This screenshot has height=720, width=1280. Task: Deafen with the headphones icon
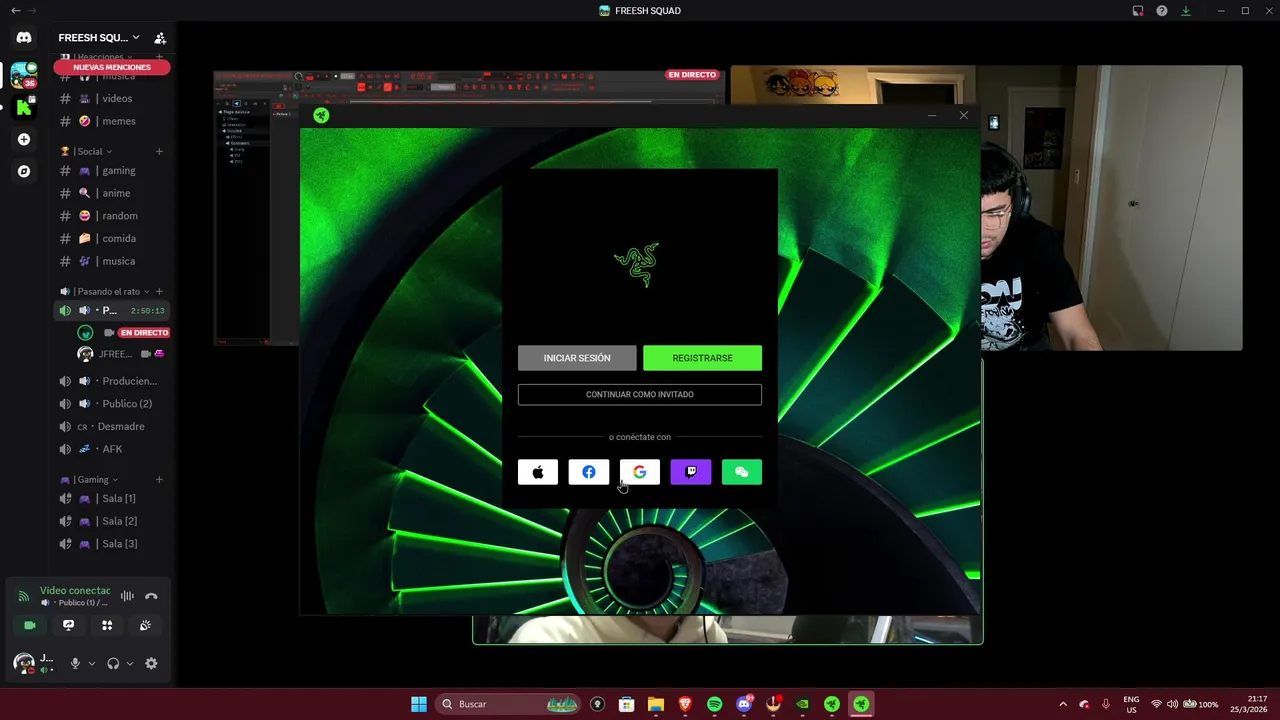pos(113,663)
